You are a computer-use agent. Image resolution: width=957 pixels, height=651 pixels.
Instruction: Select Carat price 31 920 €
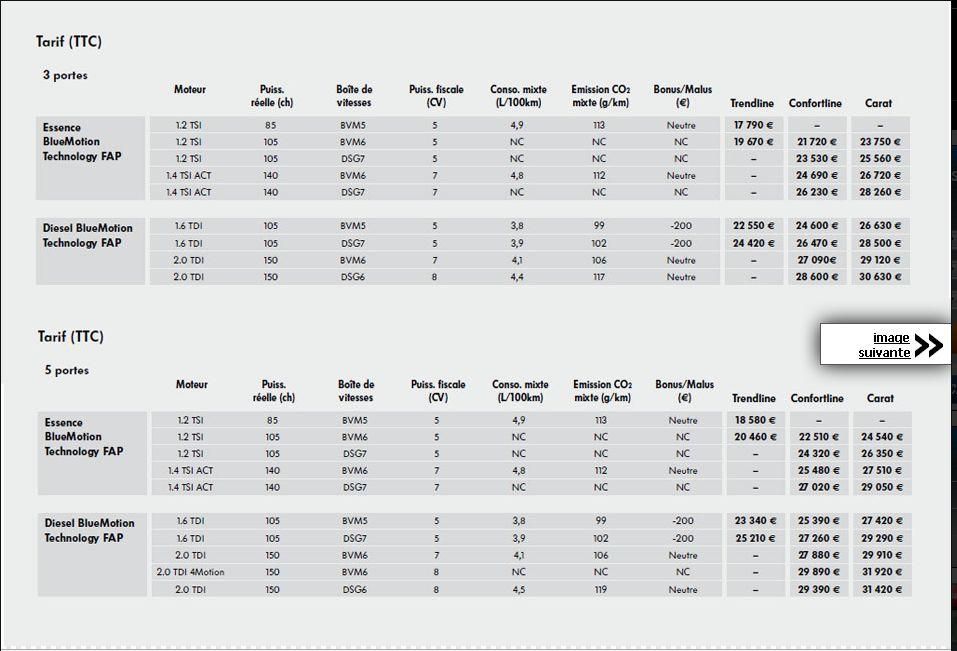click(882, 572)
